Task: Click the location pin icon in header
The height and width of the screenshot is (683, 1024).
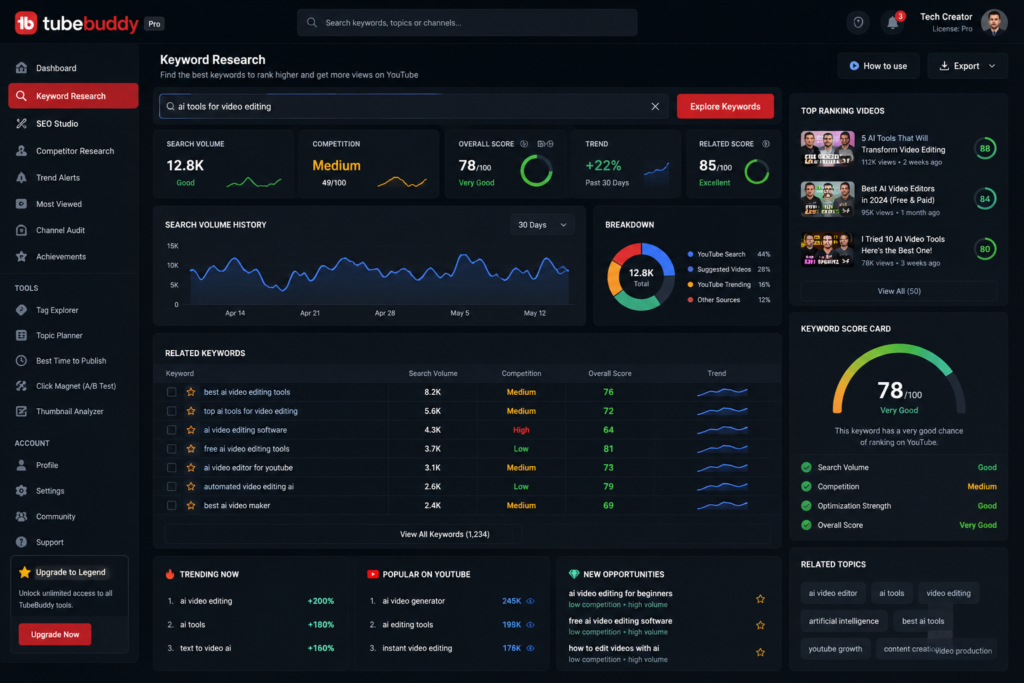Action: coord(858,23)
